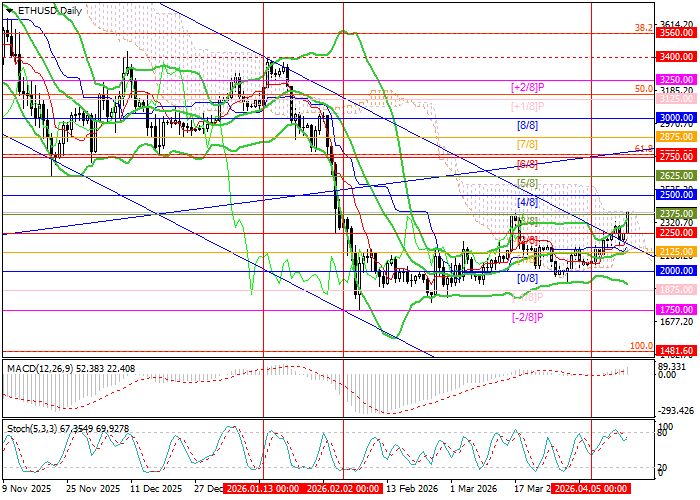Click the [8/8] Murrey level label

point(527,127)
